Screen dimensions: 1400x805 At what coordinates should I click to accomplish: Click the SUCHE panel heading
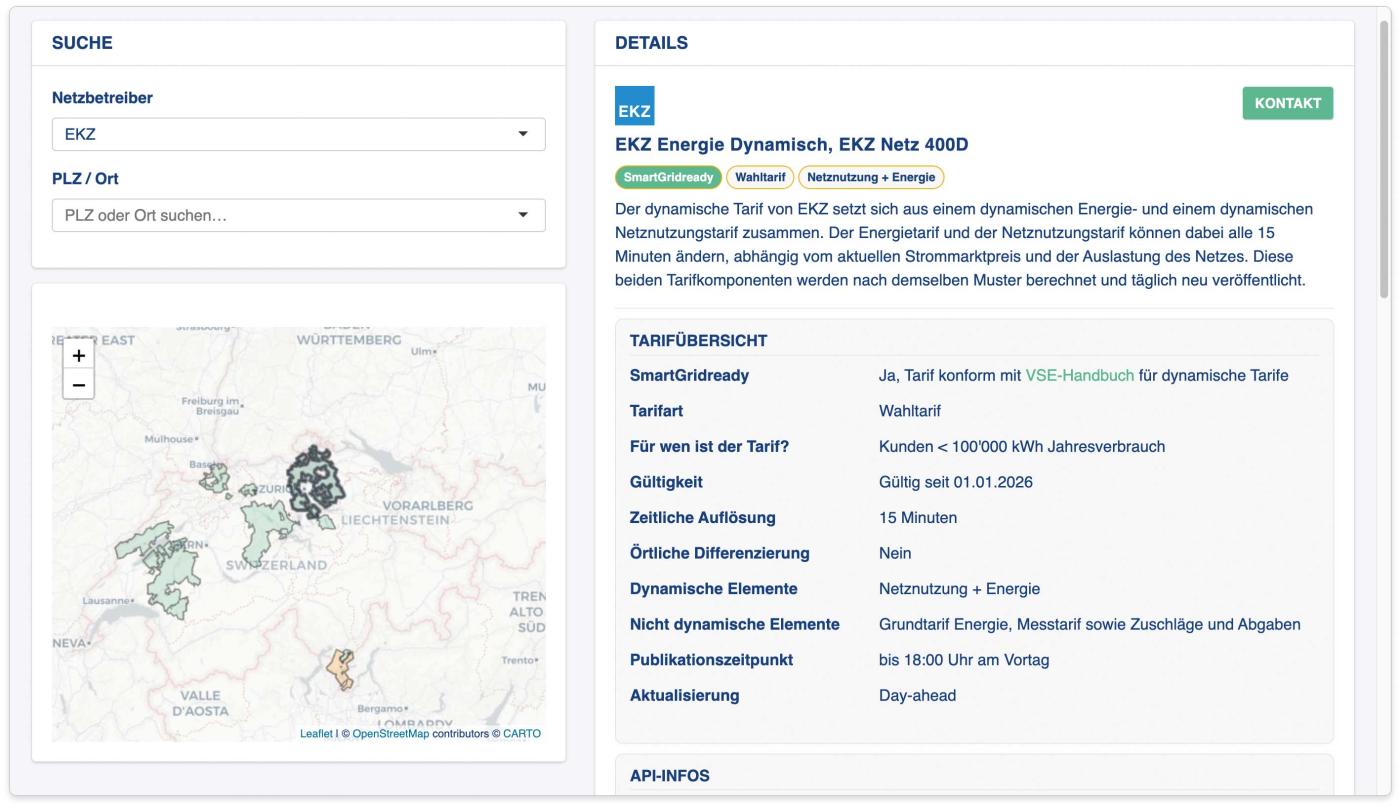click(82, 42)
